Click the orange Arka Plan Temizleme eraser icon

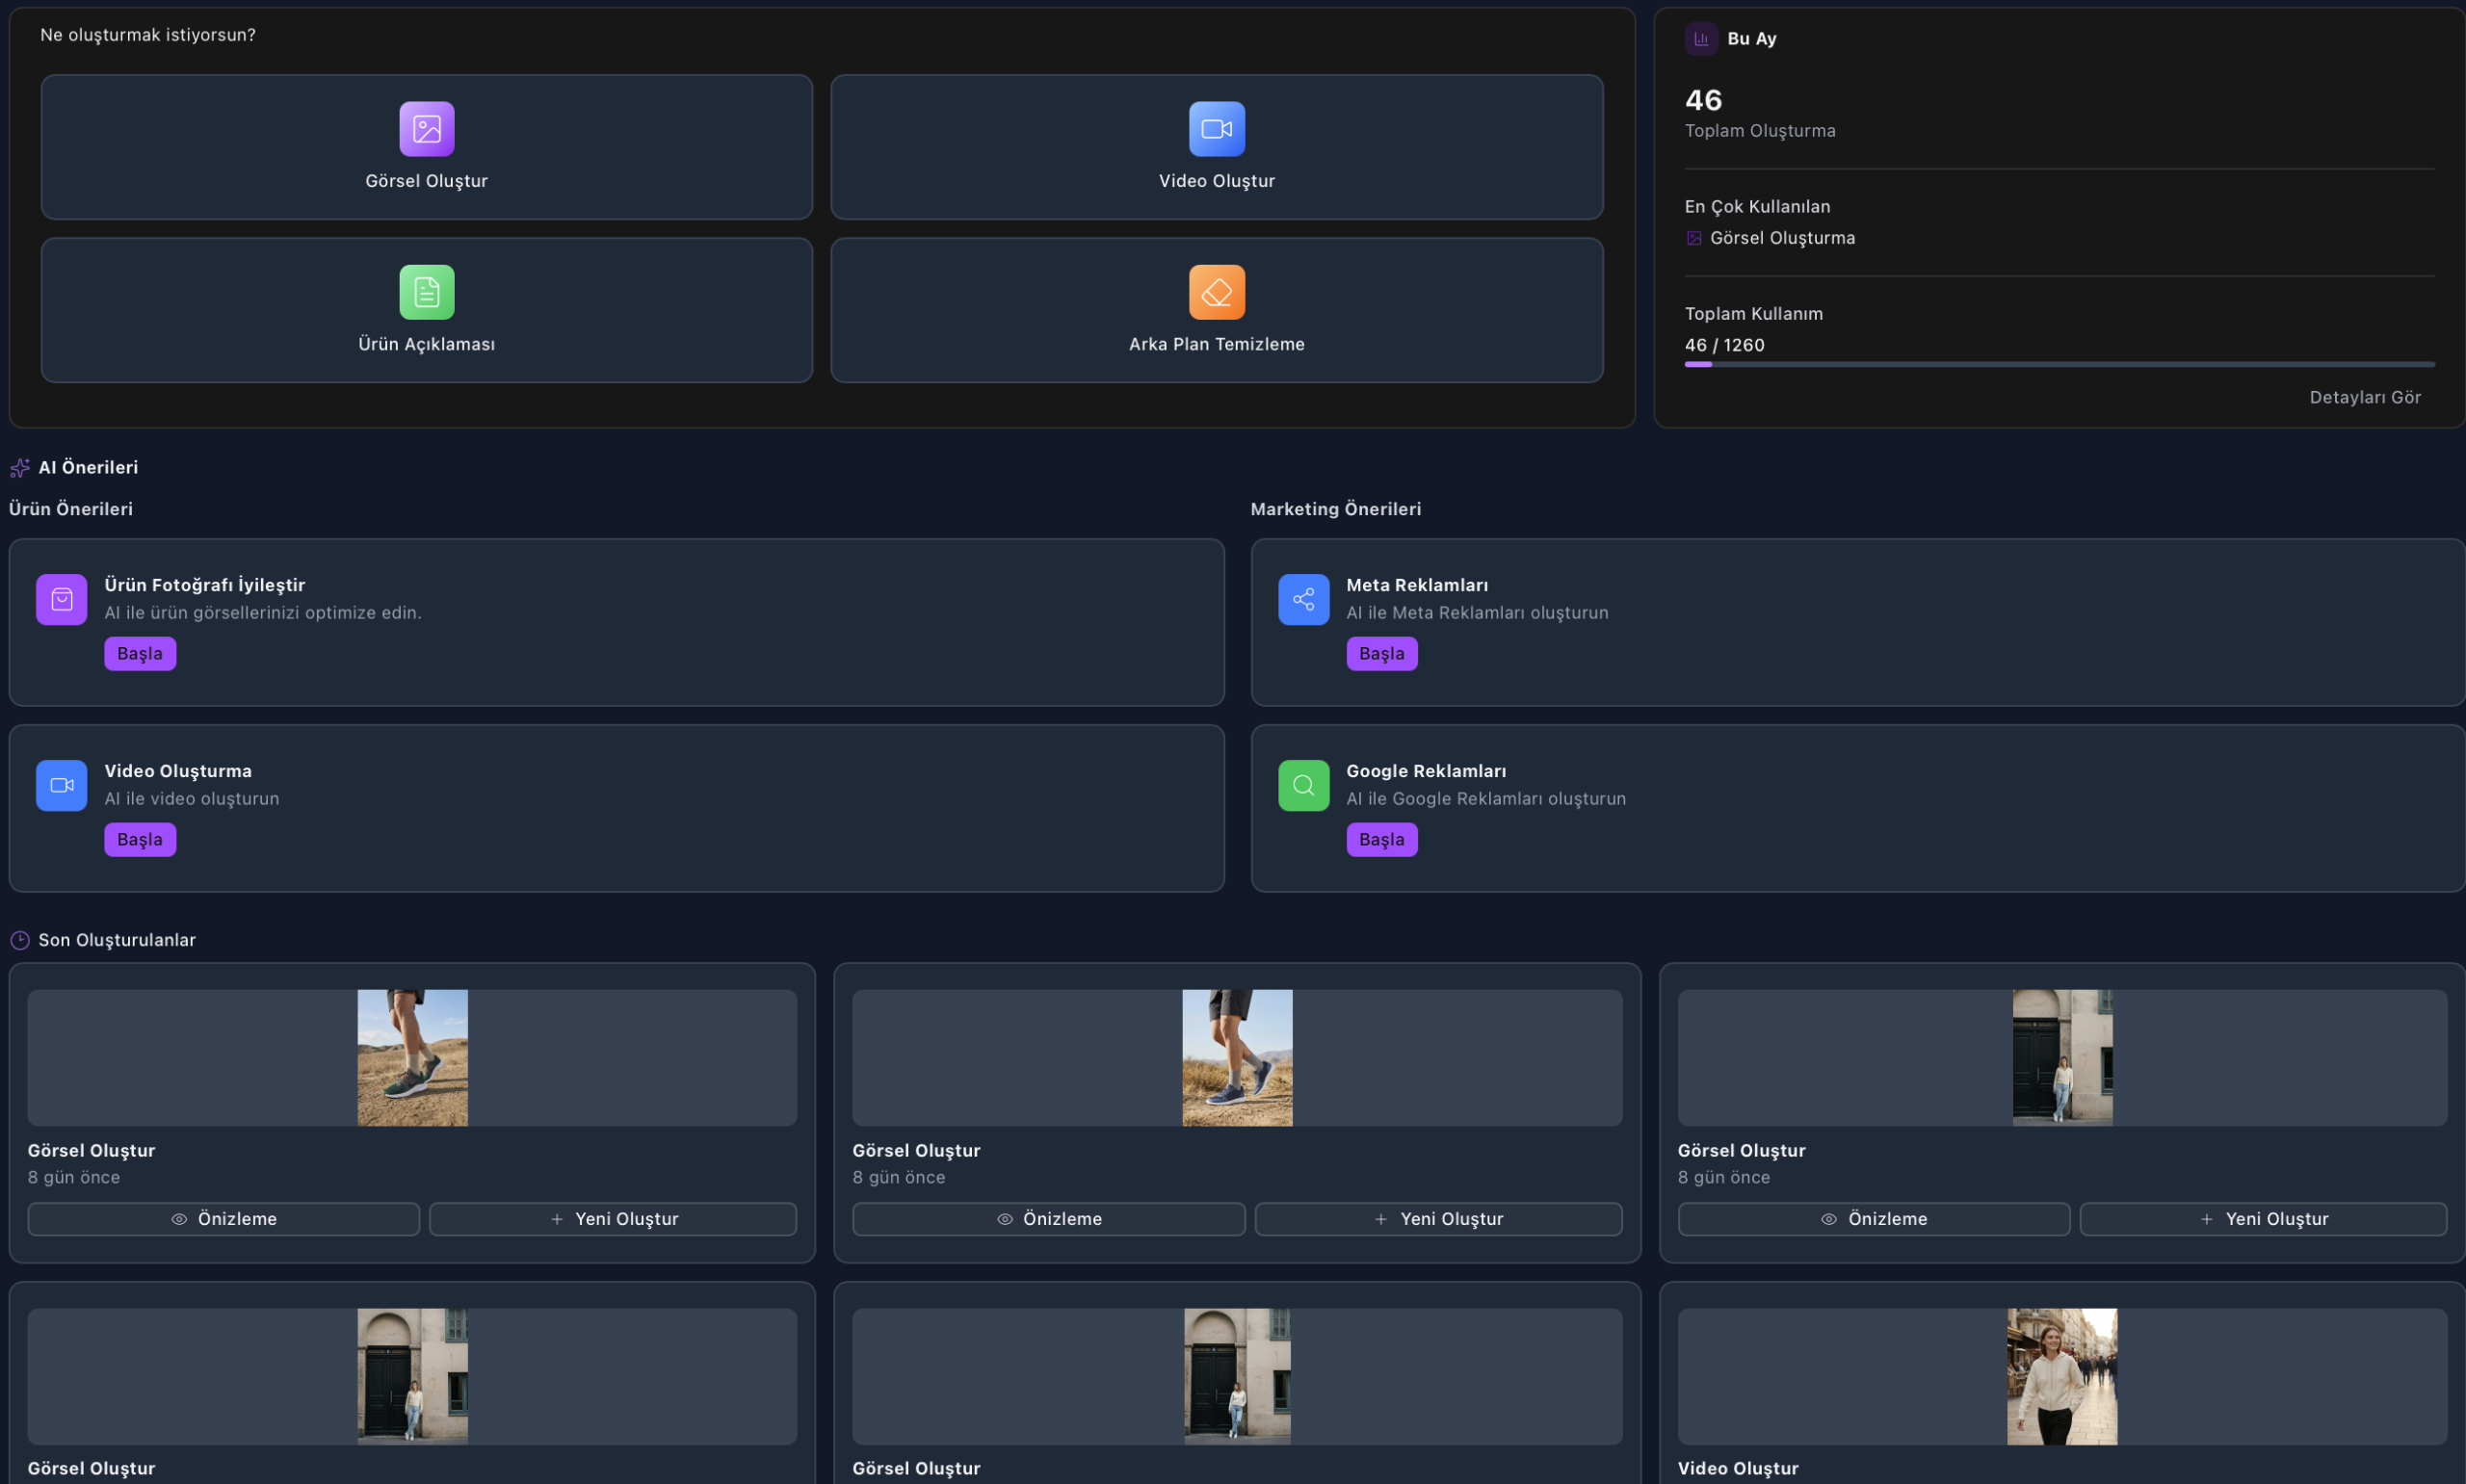tap(1216, 292)
